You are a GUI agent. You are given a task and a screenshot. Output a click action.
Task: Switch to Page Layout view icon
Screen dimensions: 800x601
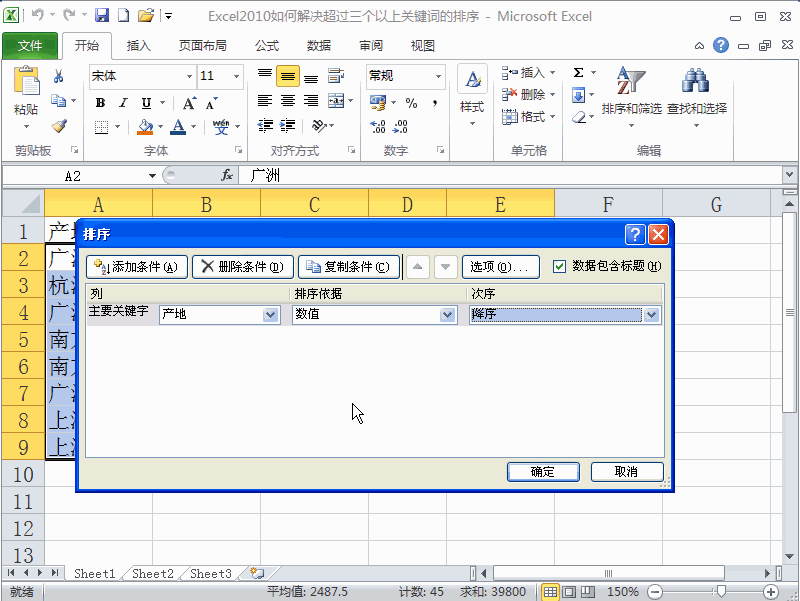pyautogui.click(x=569, y=592)
